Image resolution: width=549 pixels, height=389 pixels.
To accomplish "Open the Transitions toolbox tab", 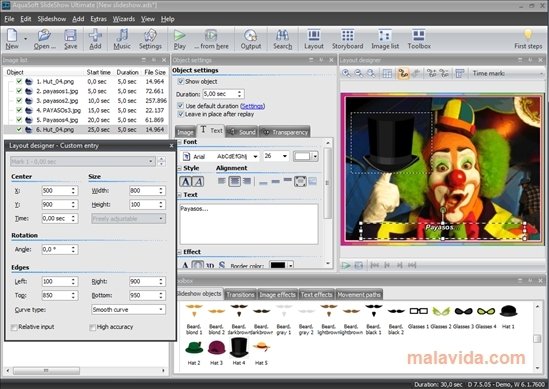I will tap(240, 294).
